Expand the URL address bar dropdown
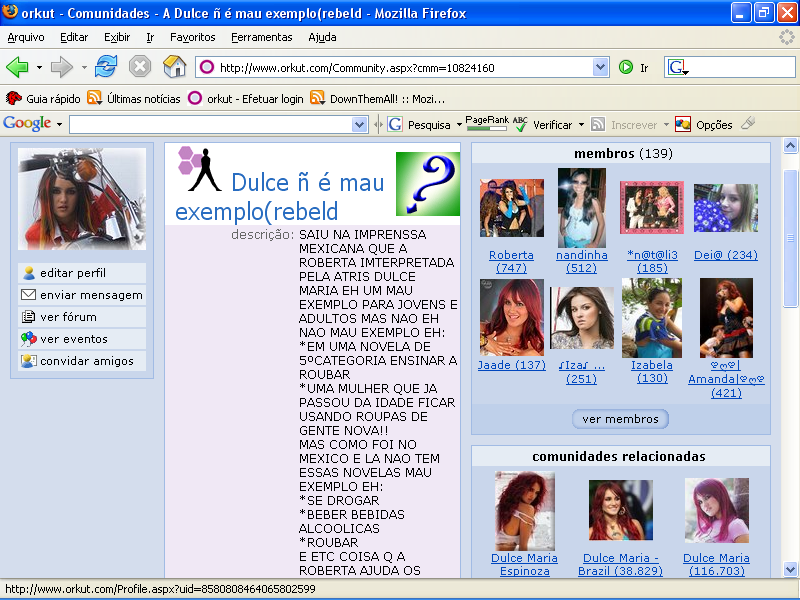Image resolution: width=800 pixels, height=600 pixels. [x=601, y=67]
